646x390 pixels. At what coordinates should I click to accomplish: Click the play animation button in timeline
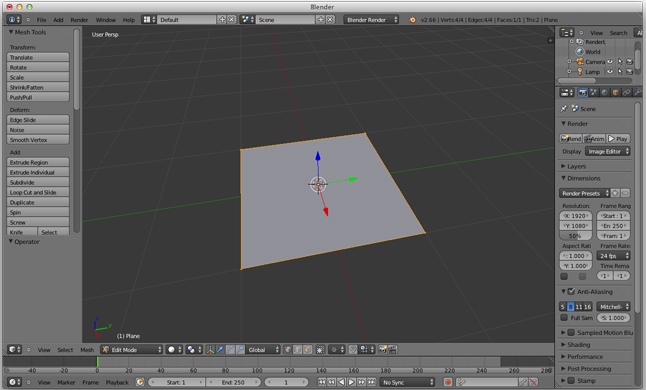(x=351, y=382)
